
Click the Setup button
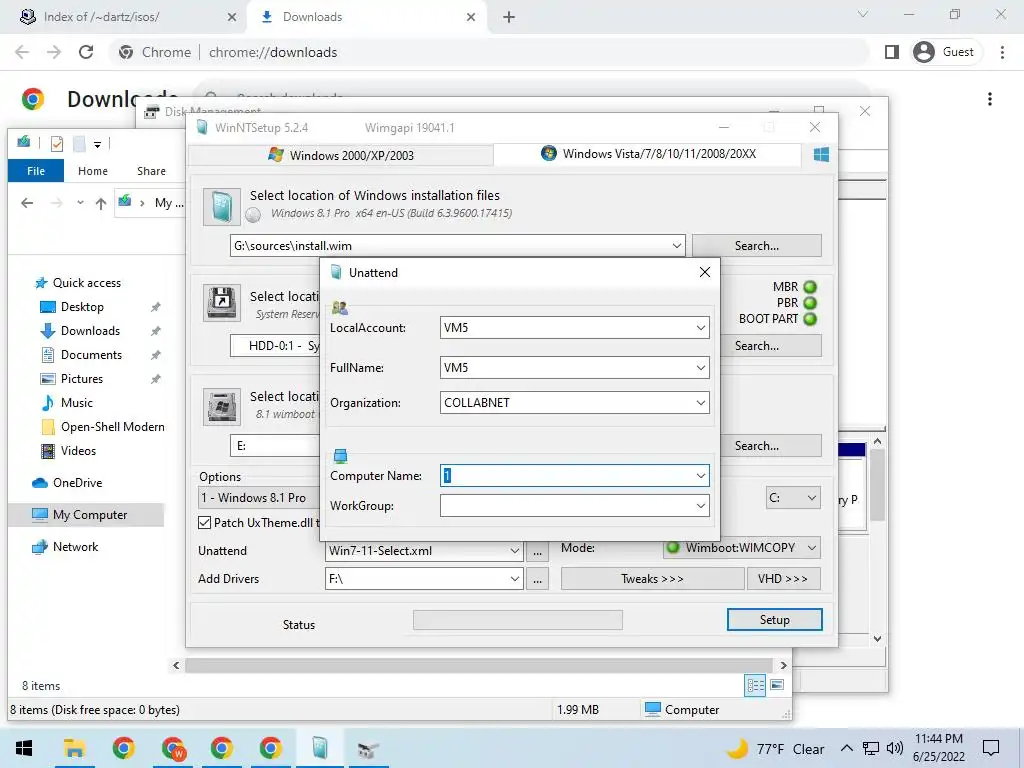[x=775, y=620]
